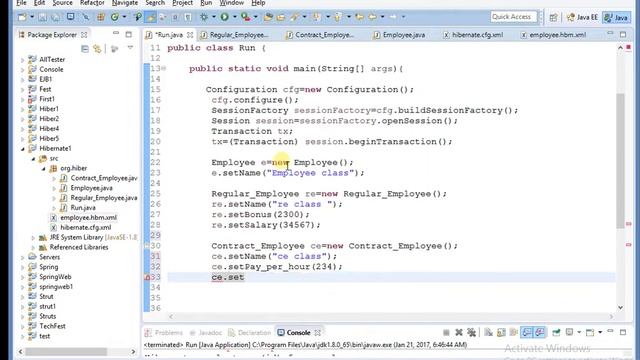The image size is (640, 360).
Task: Close the Run.java editor tab
Action: click(x=190, y=35)
